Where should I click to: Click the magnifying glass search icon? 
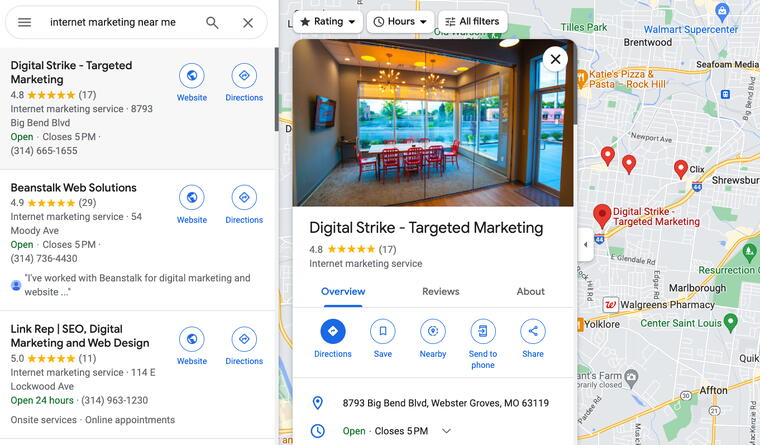pyautogui.click(x=212, y=22)
